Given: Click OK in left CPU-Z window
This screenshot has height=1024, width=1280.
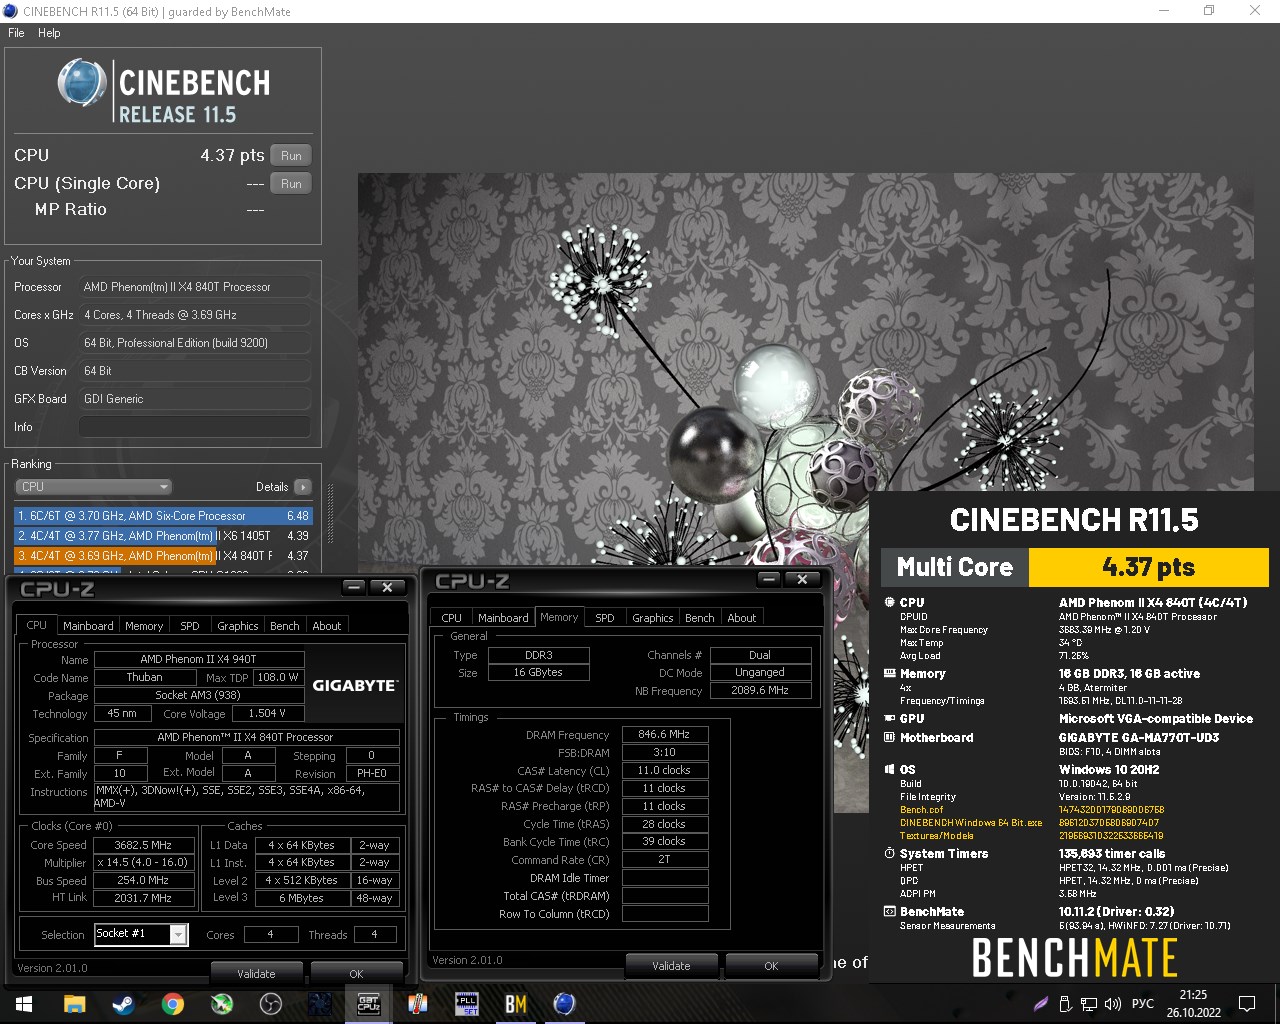Looking at the screenshot, I should 356,973.
